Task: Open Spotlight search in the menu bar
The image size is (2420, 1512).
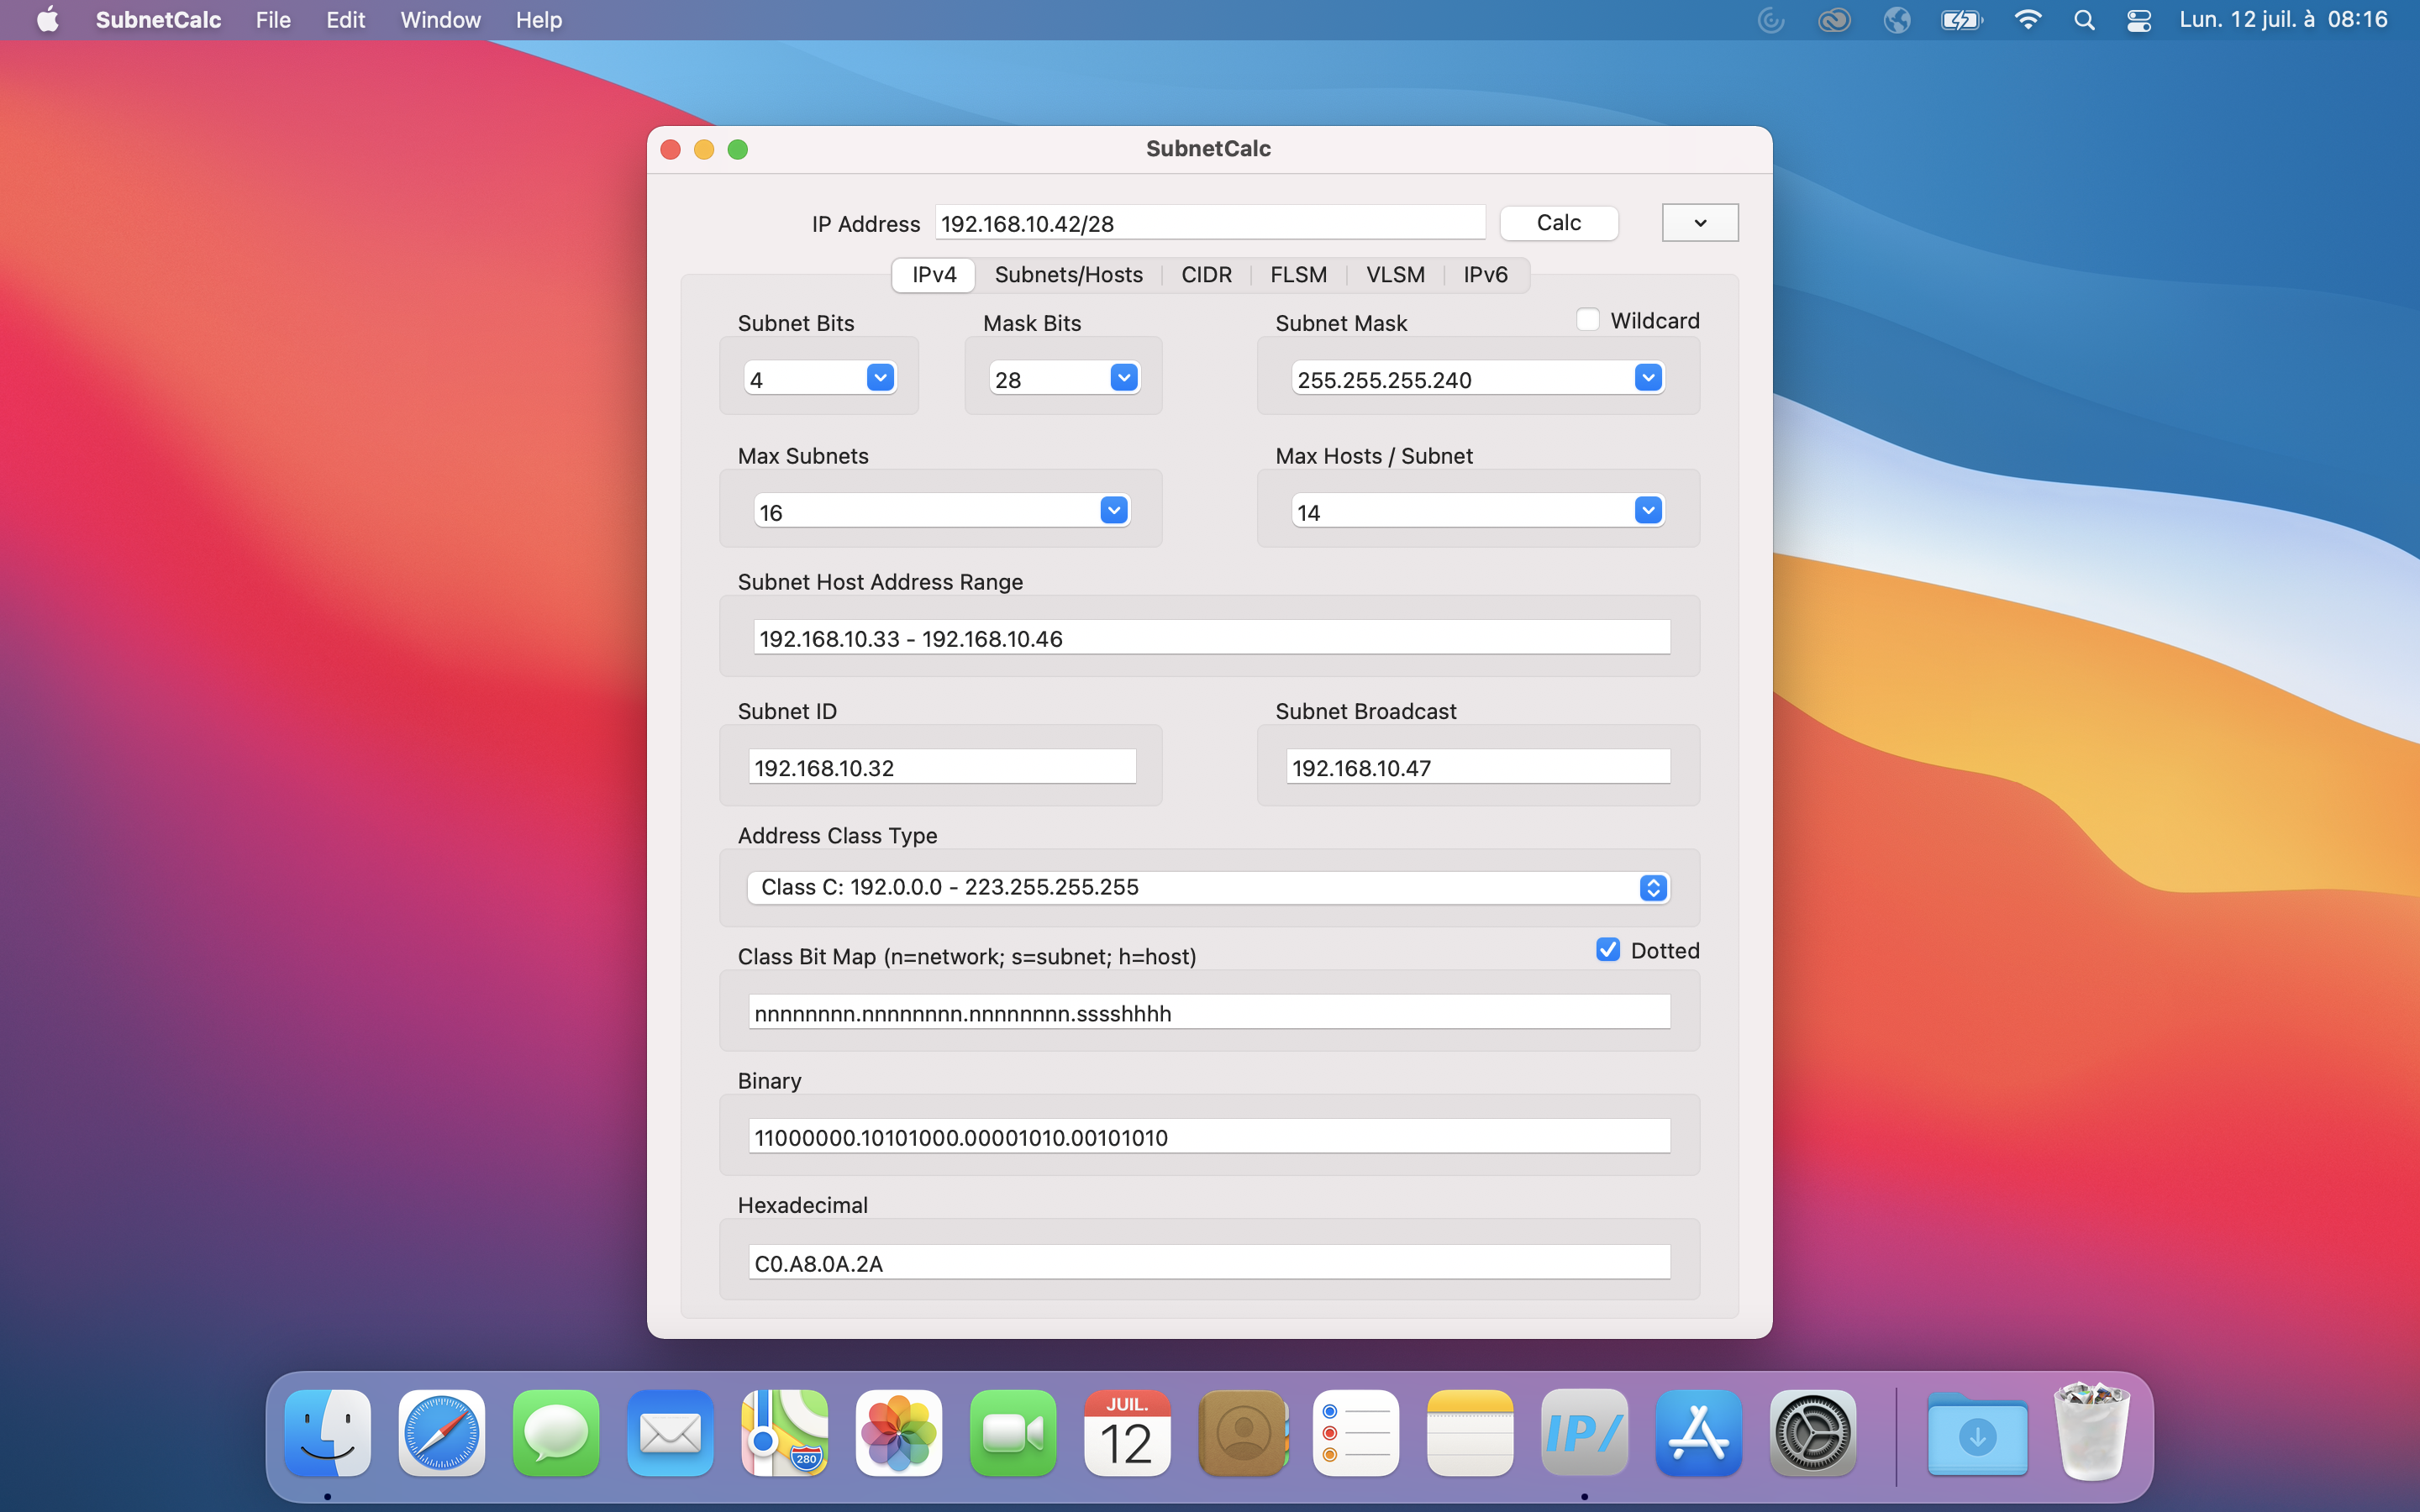Action: pos(2084,19)
